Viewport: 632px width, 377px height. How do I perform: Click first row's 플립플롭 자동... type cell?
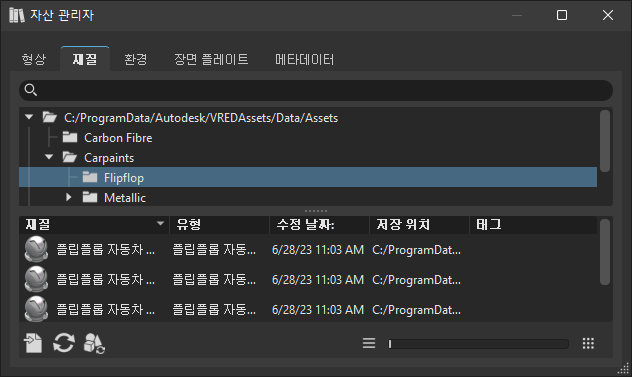[x=214, y=250]
